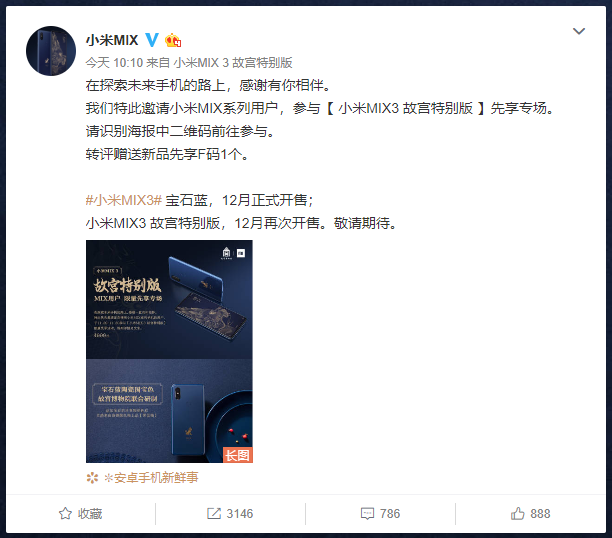Open the #小米MIX3# hashtag topic
Image resolution: width=612 pixels, height=538 pixels.
click(x=123, y=200)
